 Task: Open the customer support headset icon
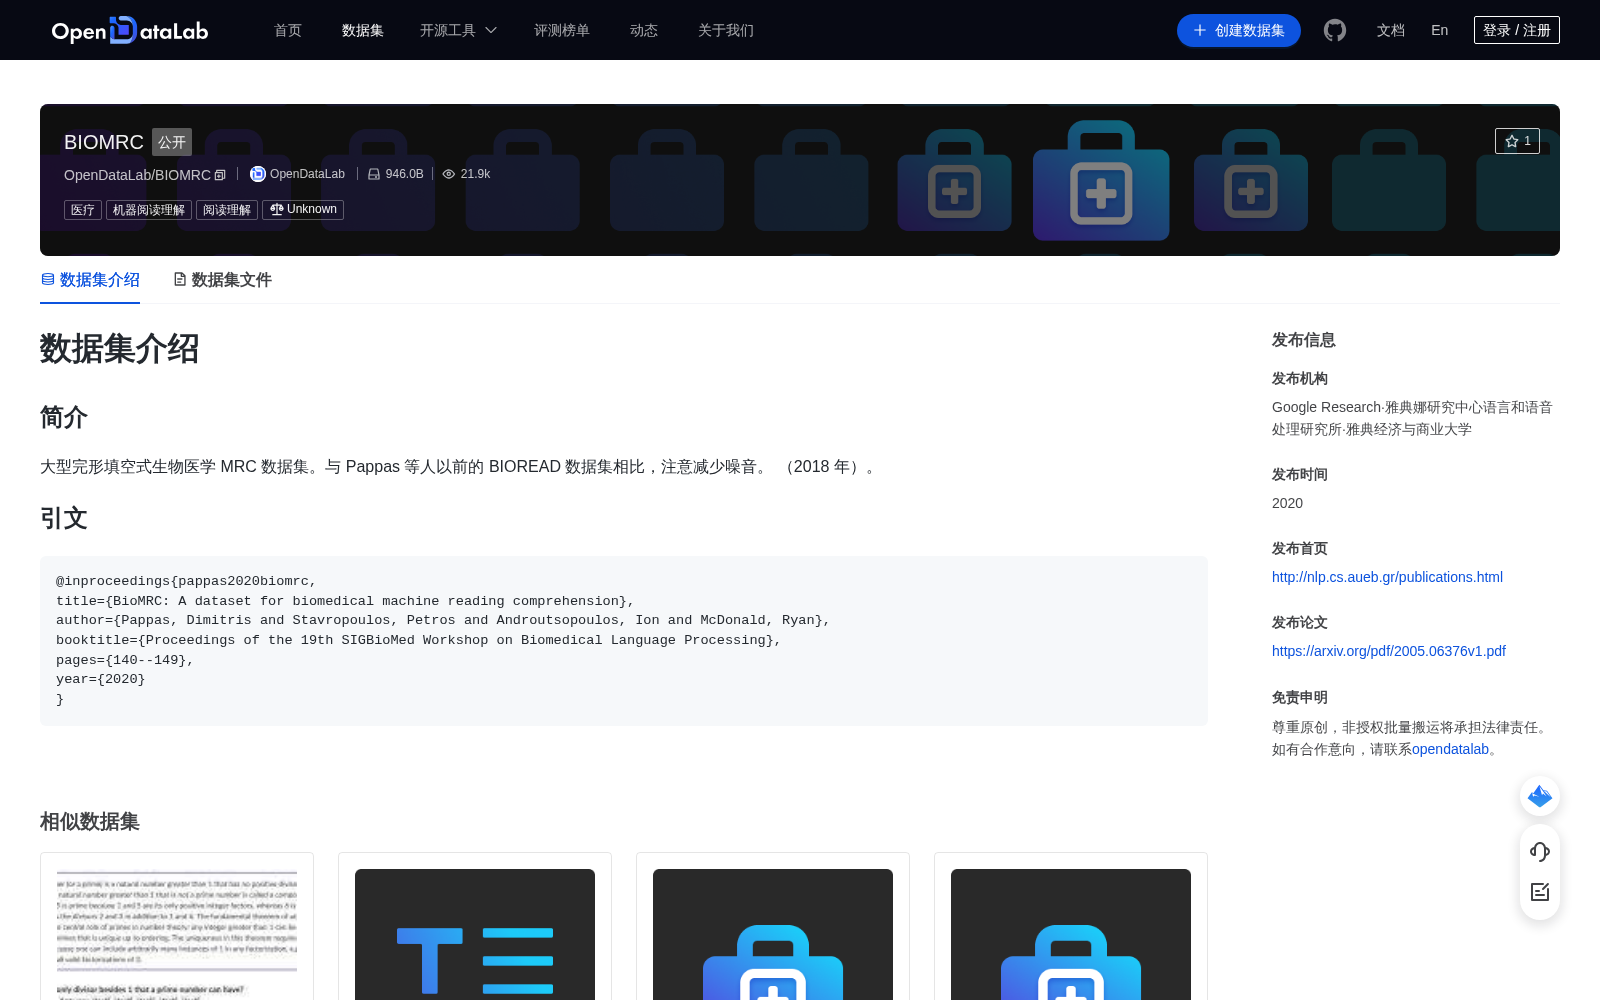(1540, 852)
